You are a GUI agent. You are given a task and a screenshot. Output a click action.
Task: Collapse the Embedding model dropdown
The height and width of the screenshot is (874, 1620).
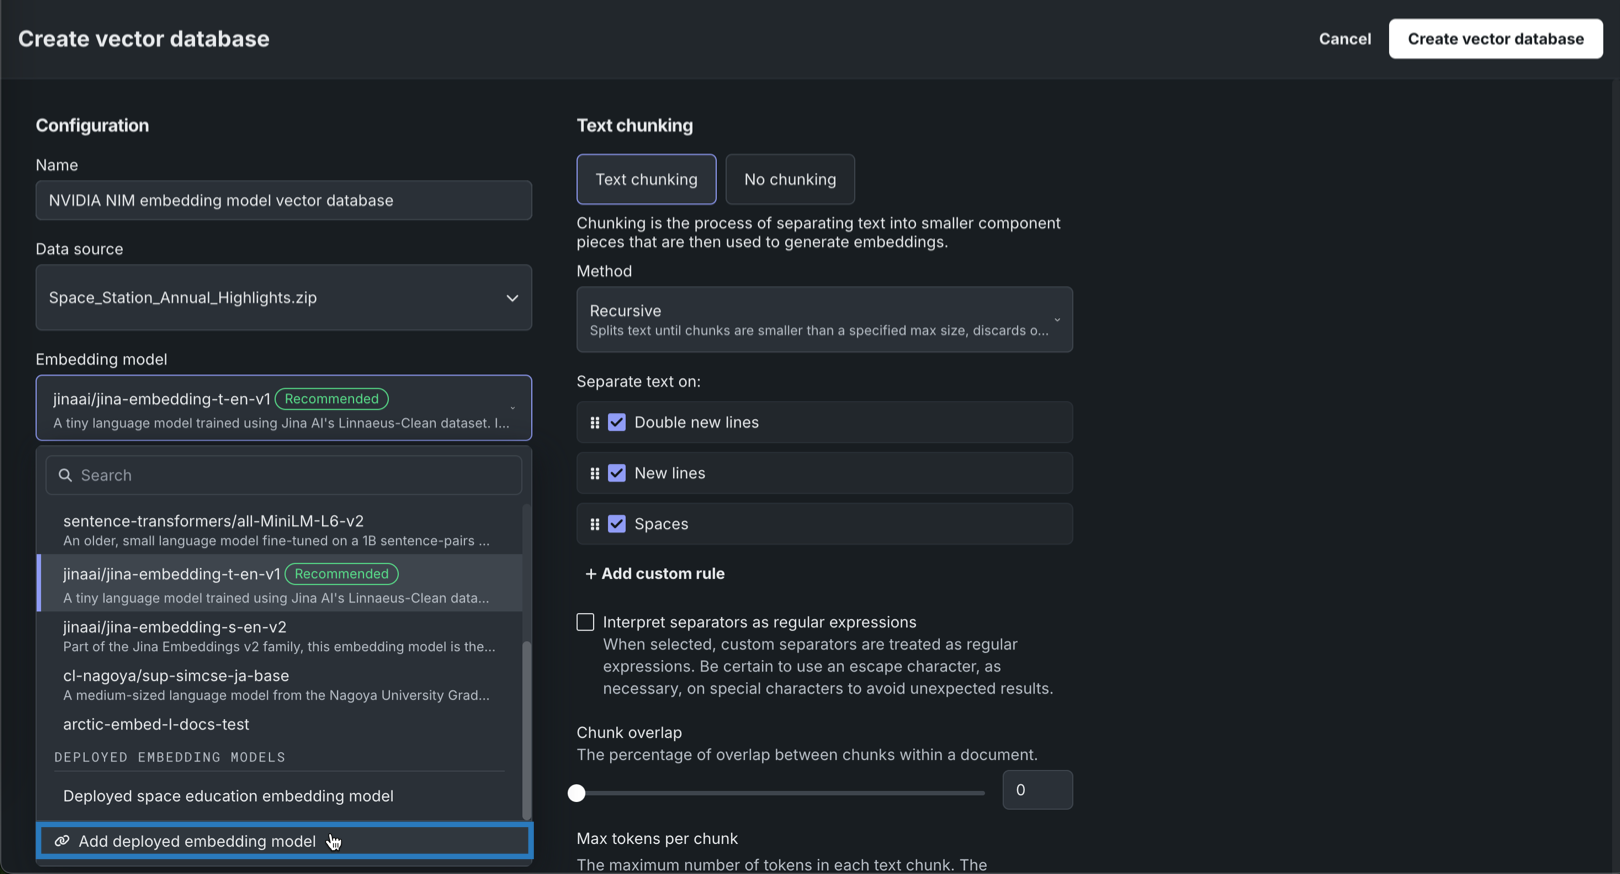512,408
